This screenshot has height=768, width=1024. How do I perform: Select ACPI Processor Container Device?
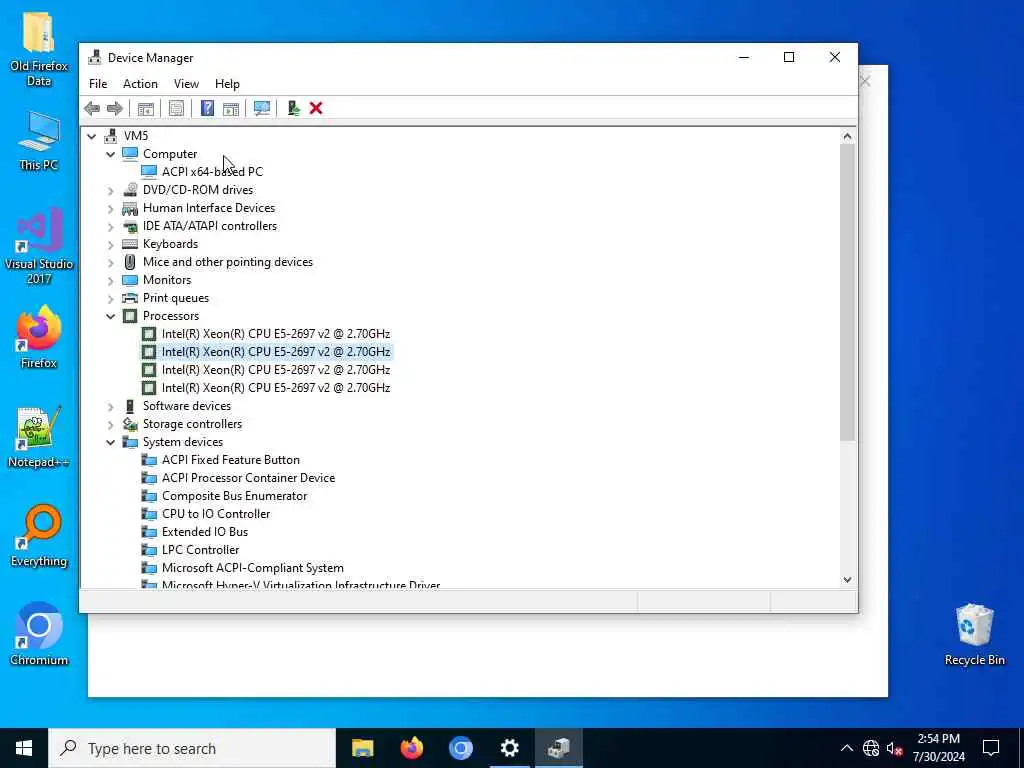click(248, 478)
